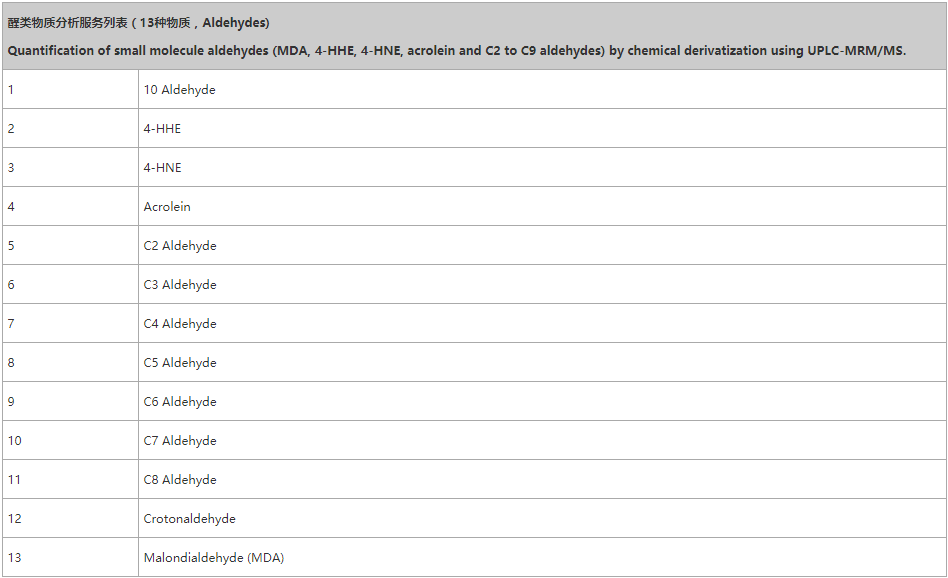Screen dimensions: 948x578
Task: Click the 4-HNE row text
Action: click(162, 168)
